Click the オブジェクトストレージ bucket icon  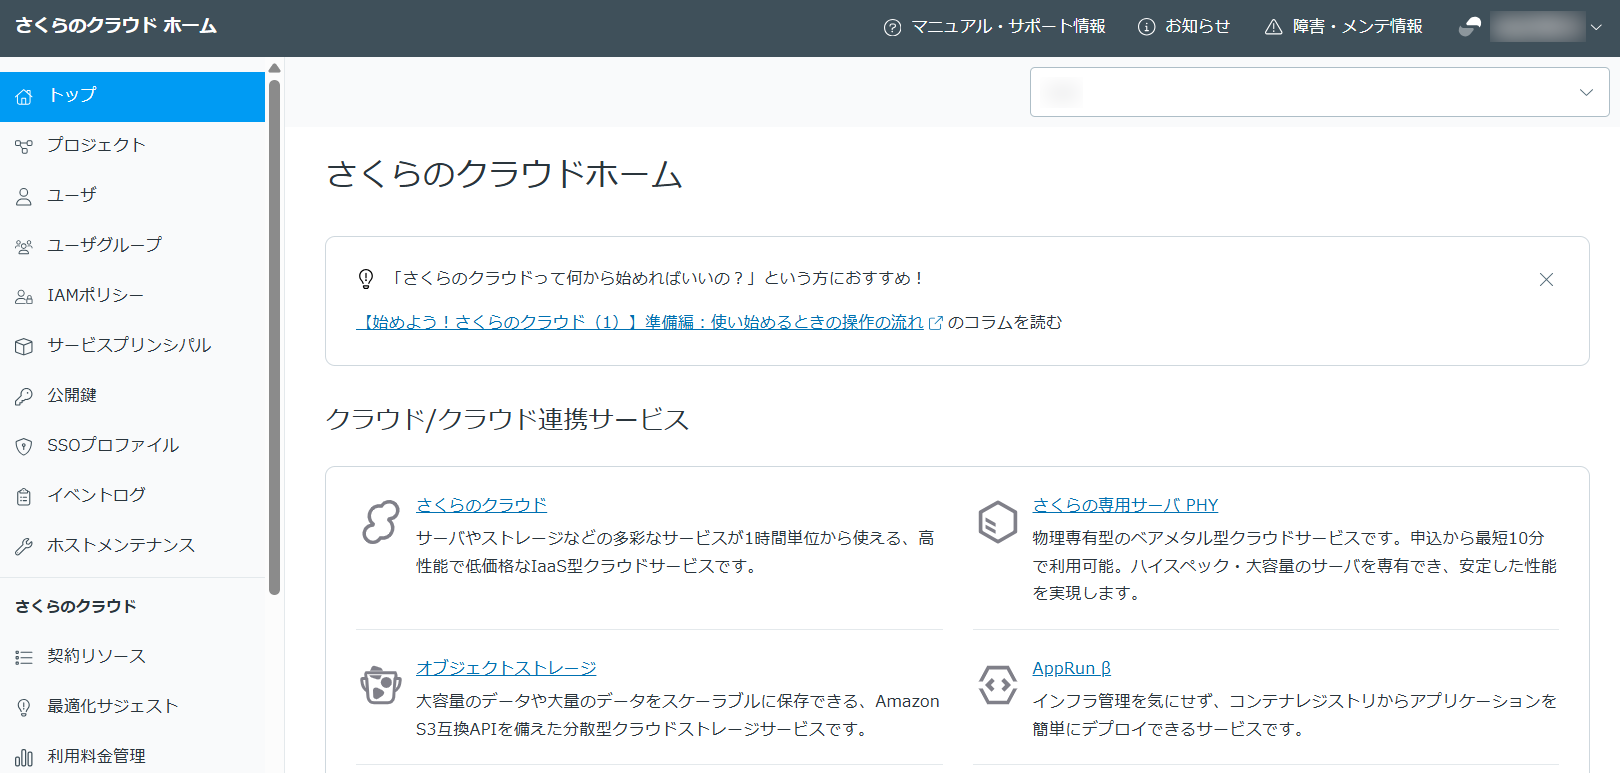pyautogui.click(x=381, y=685)
